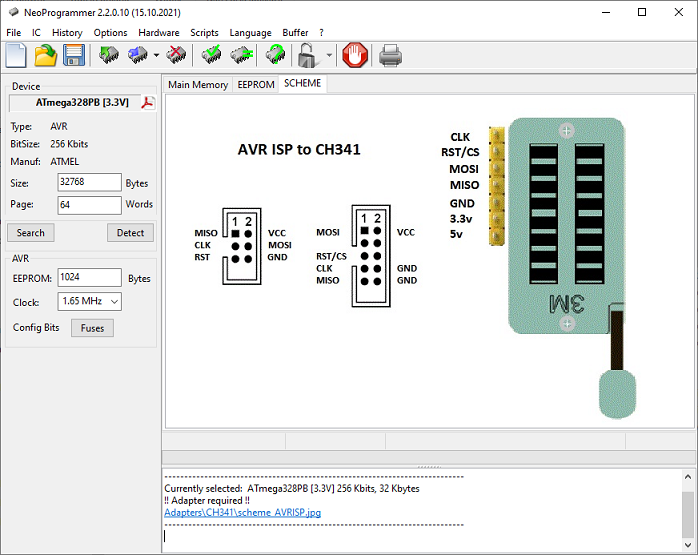Open a file with the folder icon
This screenshot has height=555, width=698.
46,56
